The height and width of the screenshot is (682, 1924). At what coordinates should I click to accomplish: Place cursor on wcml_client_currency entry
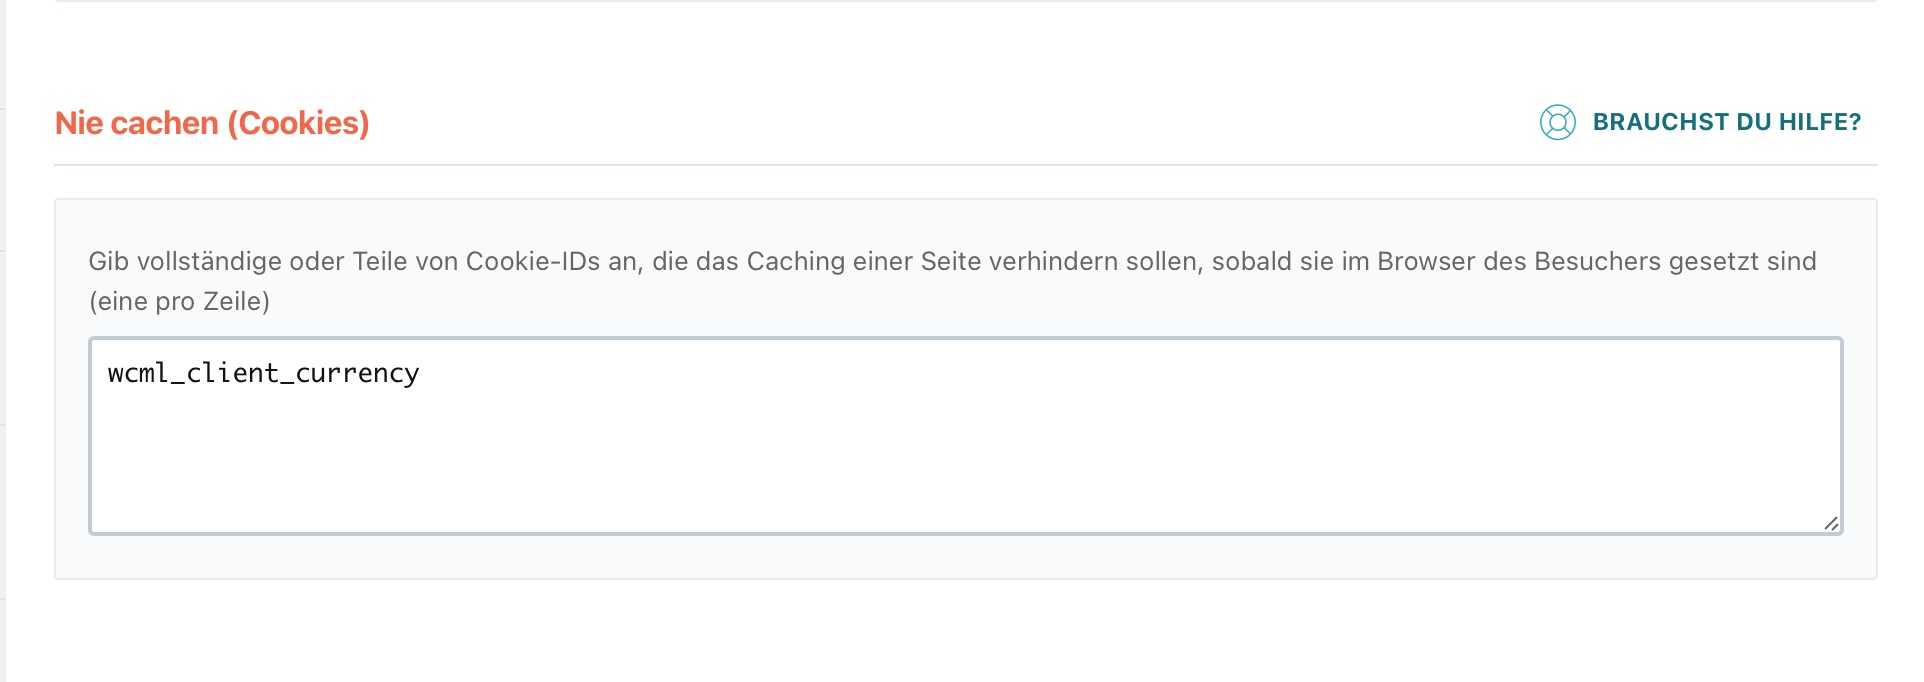[263, 373]
